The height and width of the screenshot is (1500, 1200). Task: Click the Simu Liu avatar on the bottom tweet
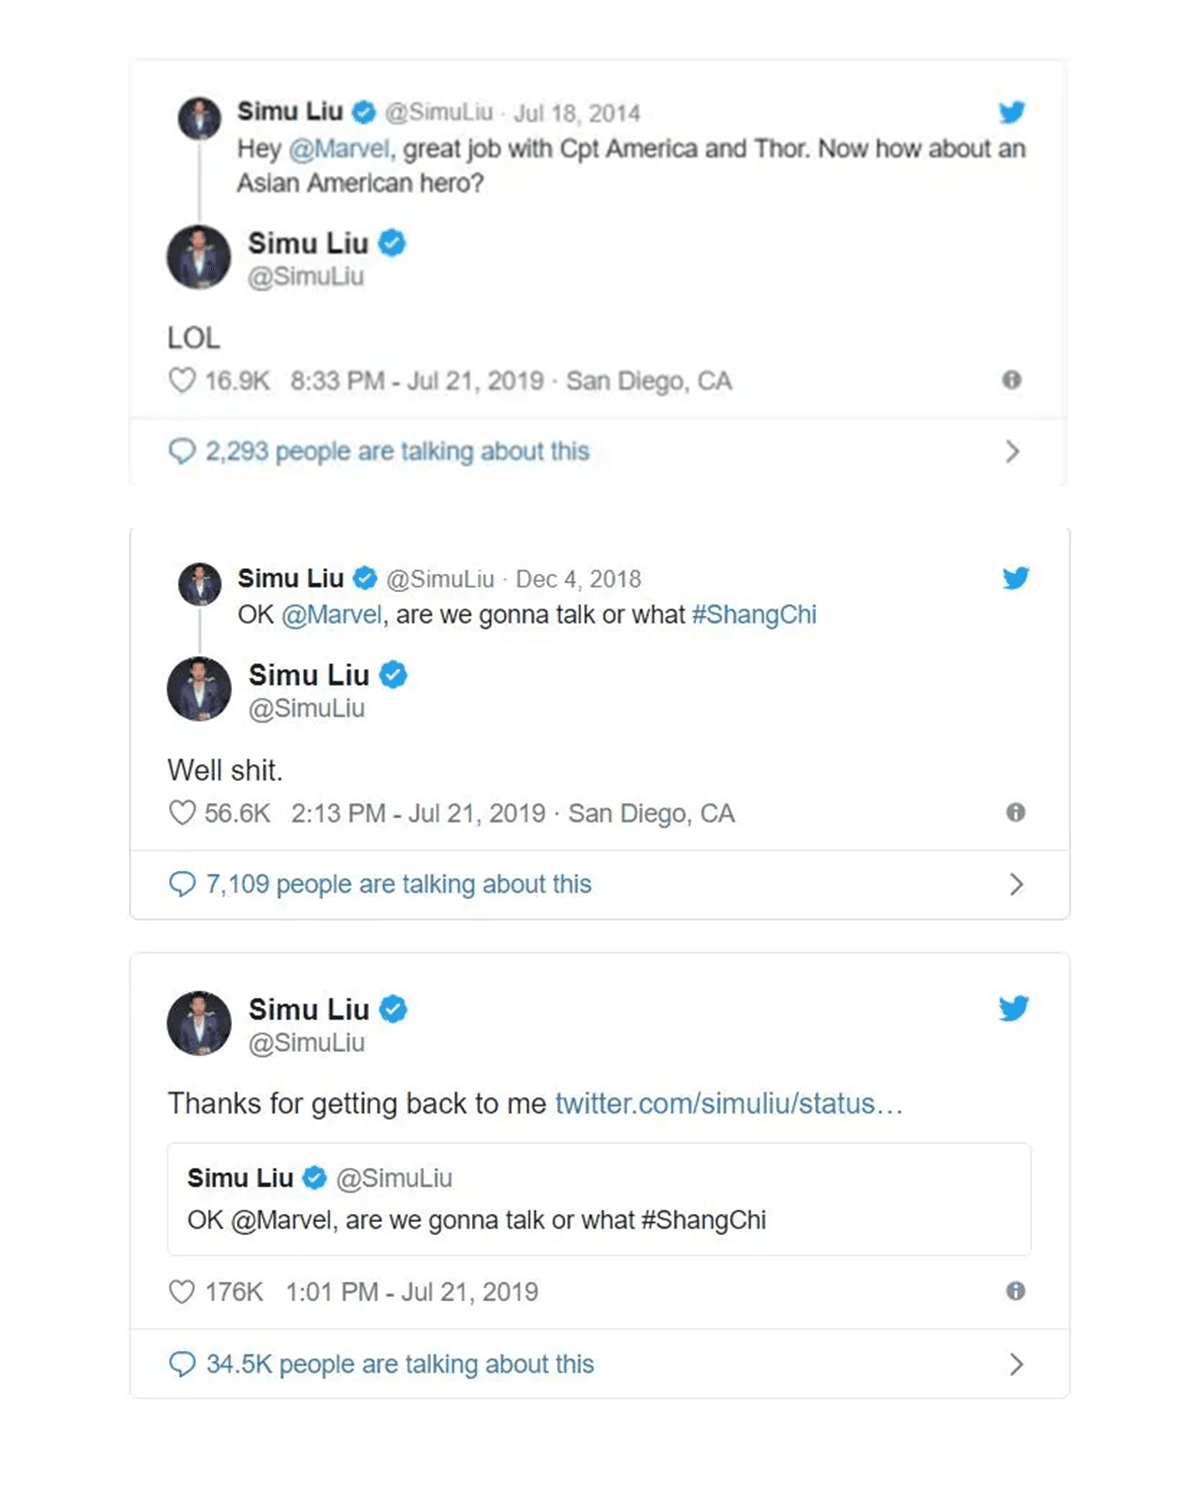click(x=199, y=1023)
